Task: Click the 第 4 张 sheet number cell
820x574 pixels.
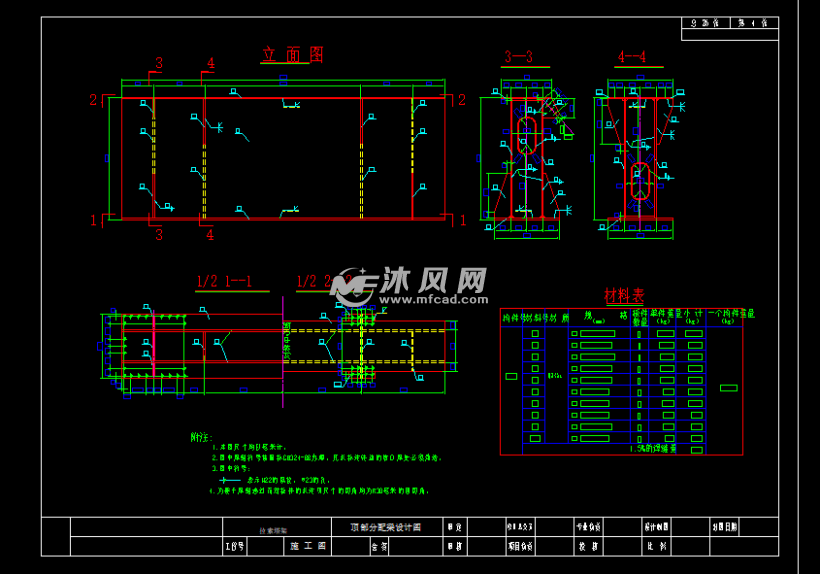Action: (x=753, y=22)
